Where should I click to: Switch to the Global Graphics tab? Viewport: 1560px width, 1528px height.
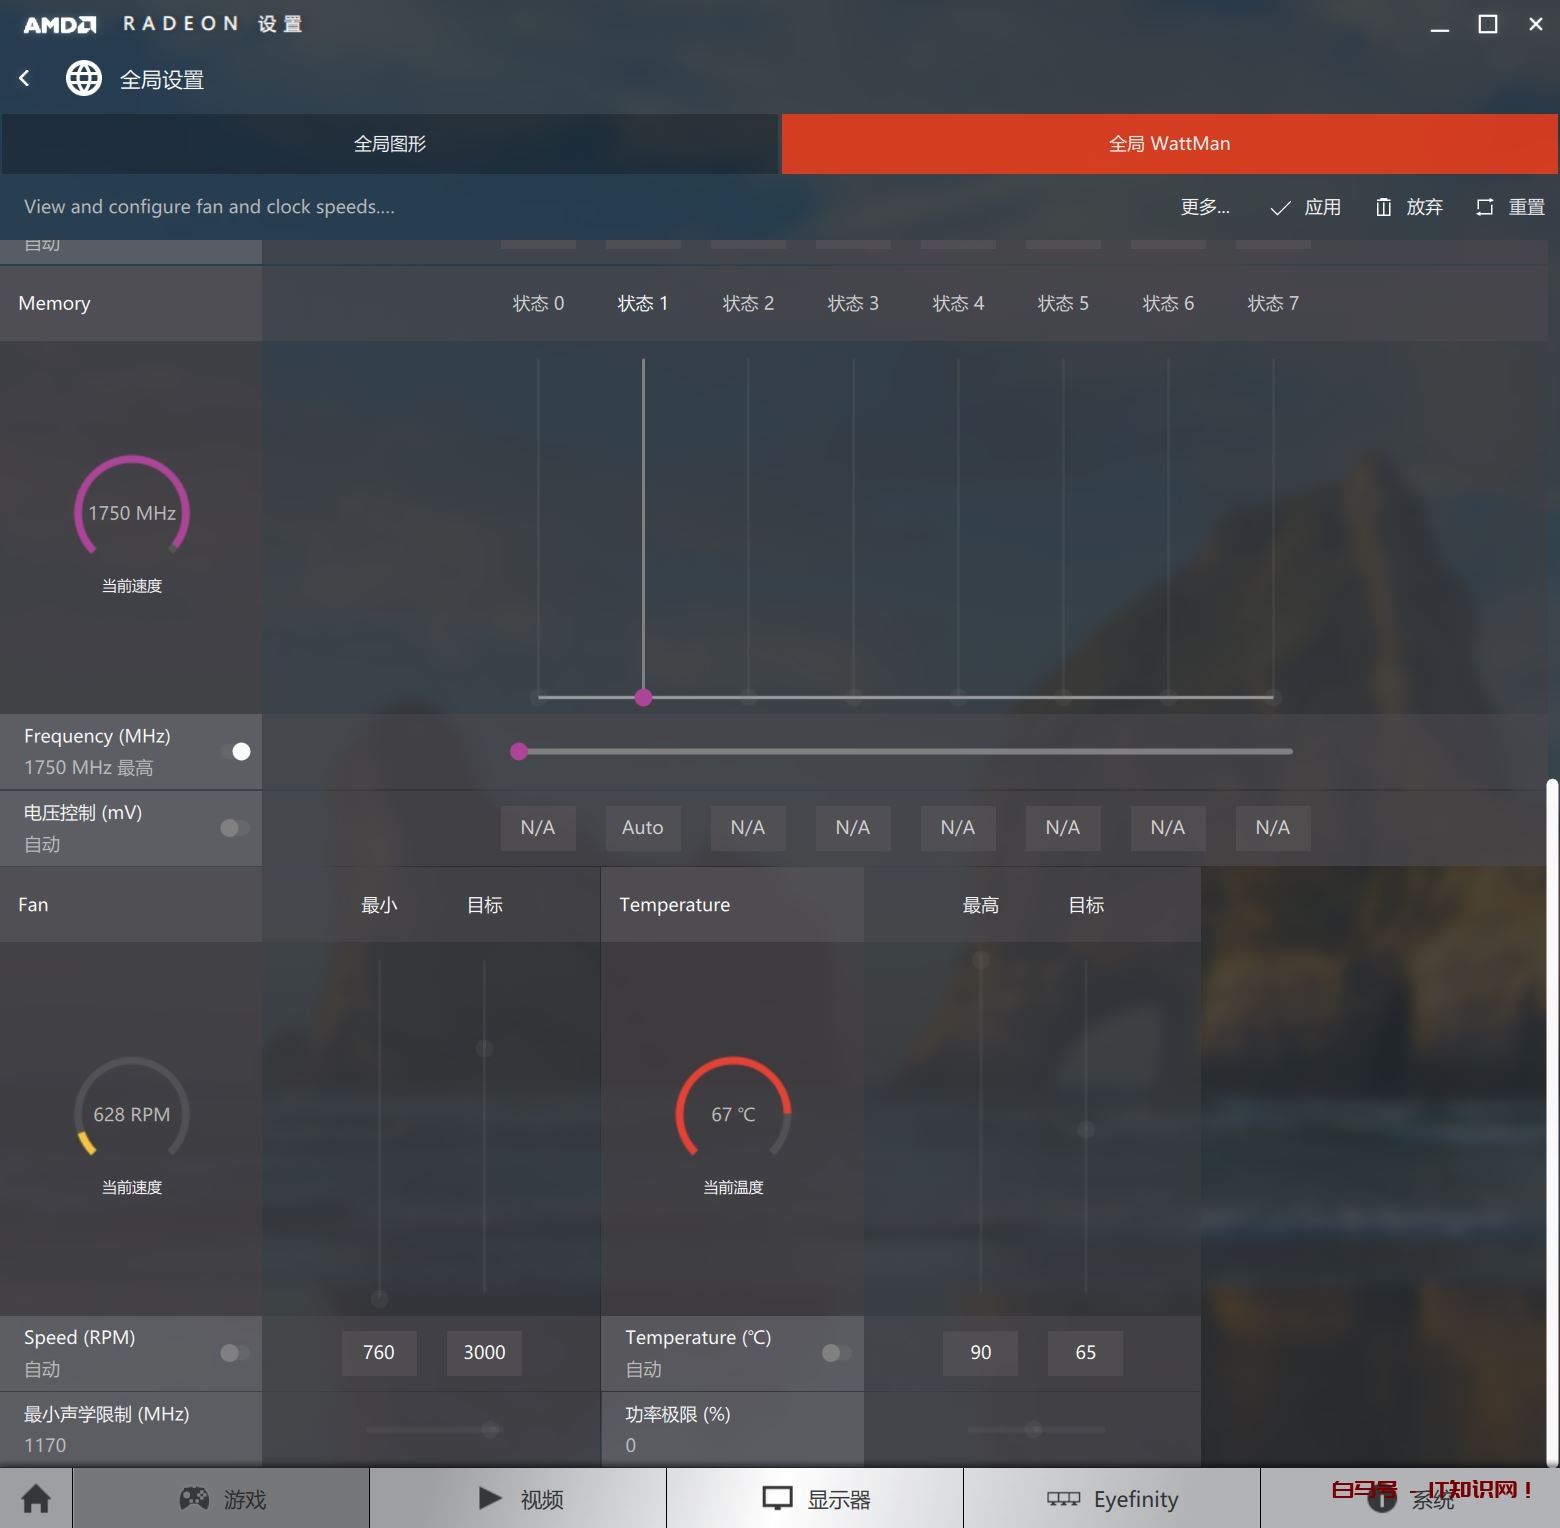[390, 144]
